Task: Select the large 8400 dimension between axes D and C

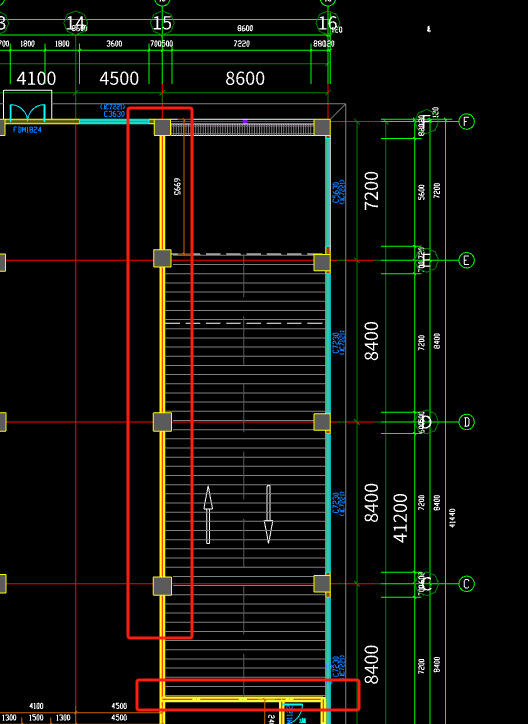Action: [372, 503]
